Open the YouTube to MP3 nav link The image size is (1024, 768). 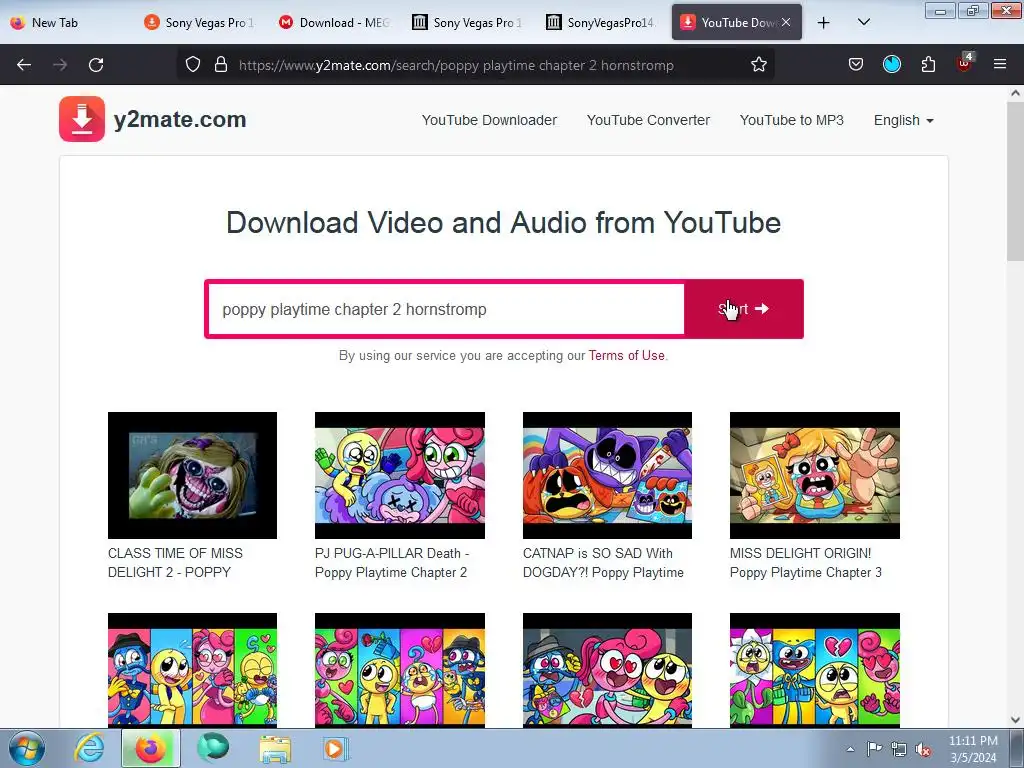point(792,120)
